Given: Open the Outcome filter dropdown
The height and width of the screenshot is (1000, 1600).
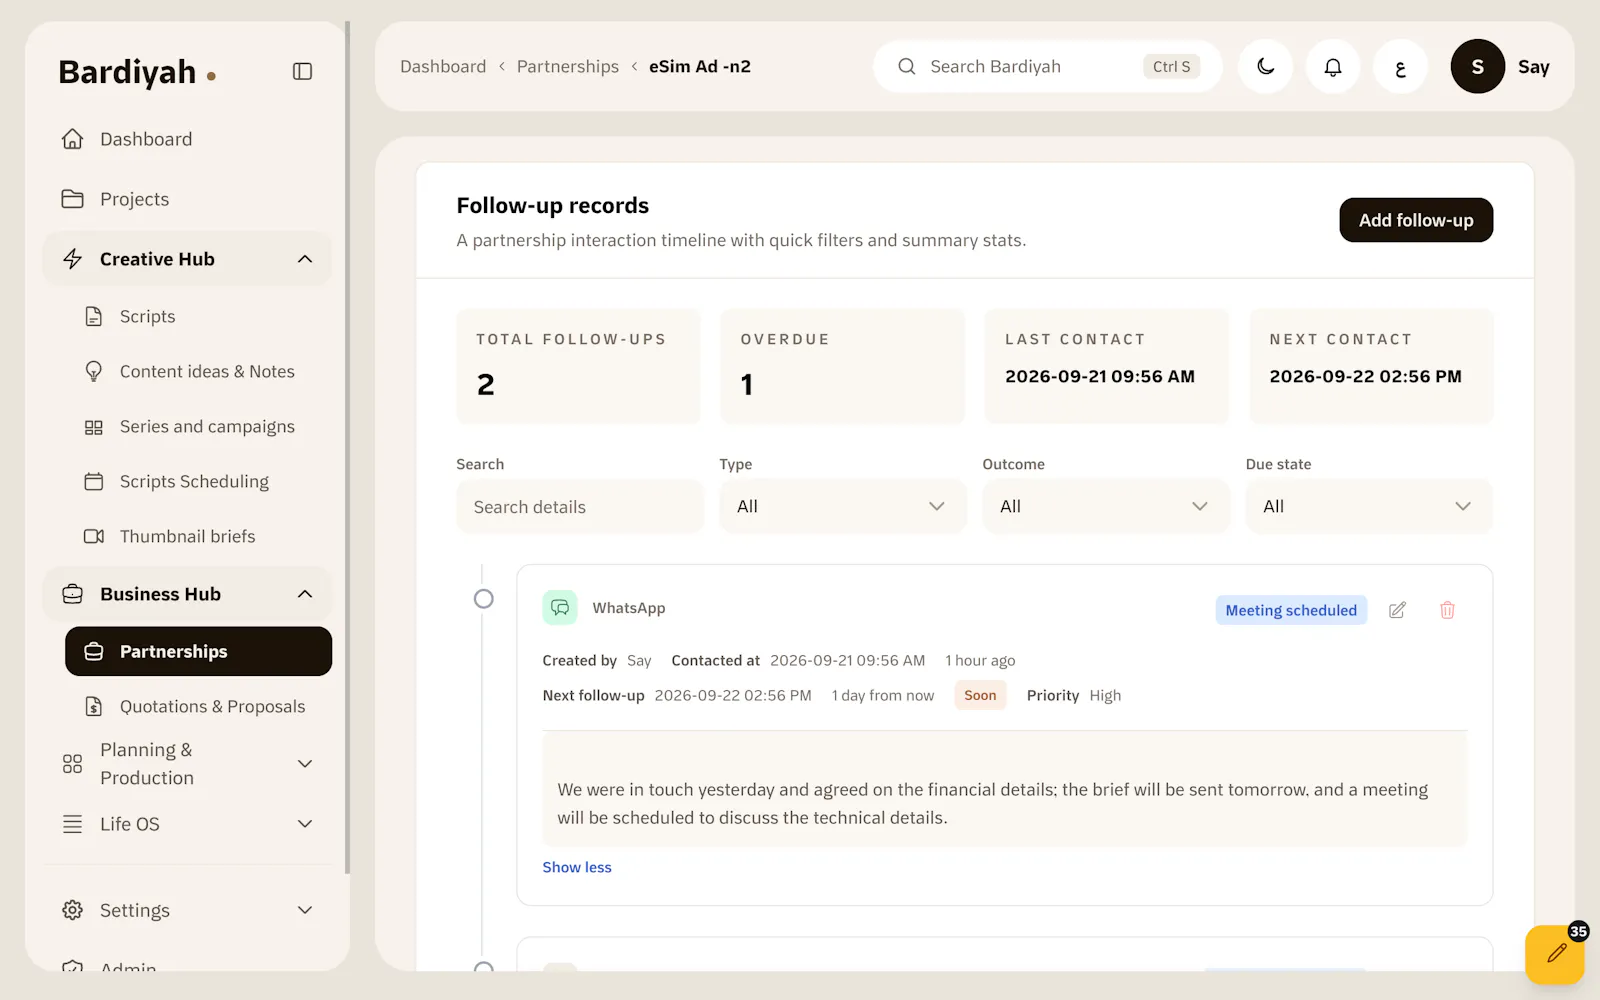Looking at the screenshot, I should [1105, 506].
